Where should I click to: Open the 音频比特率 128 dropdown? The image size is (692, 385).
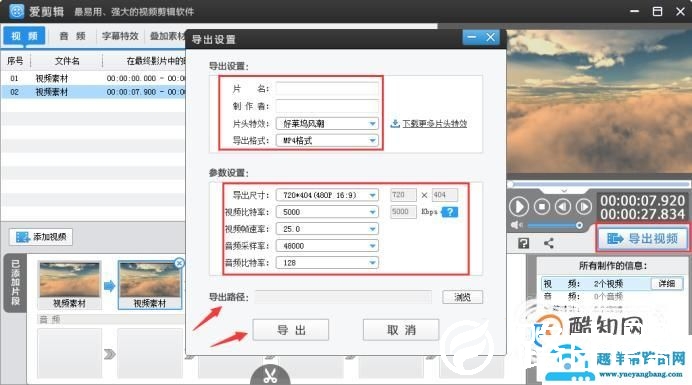(x=327, y=263)
